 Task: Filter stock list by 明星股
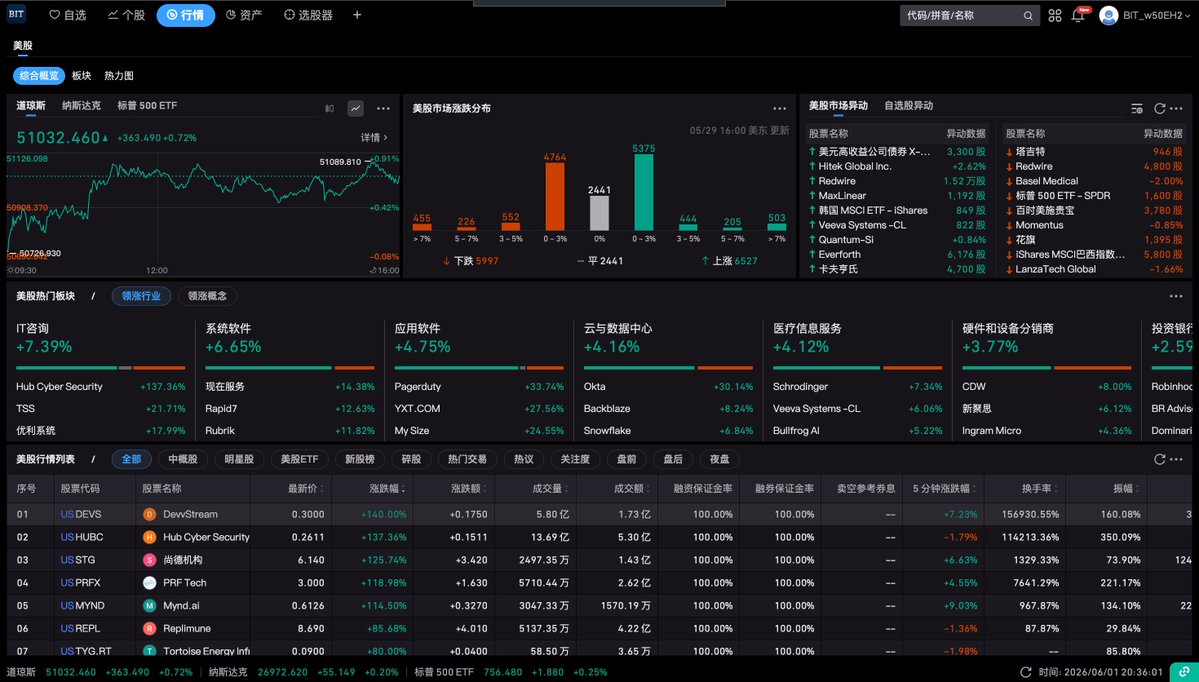click(239, 460)
